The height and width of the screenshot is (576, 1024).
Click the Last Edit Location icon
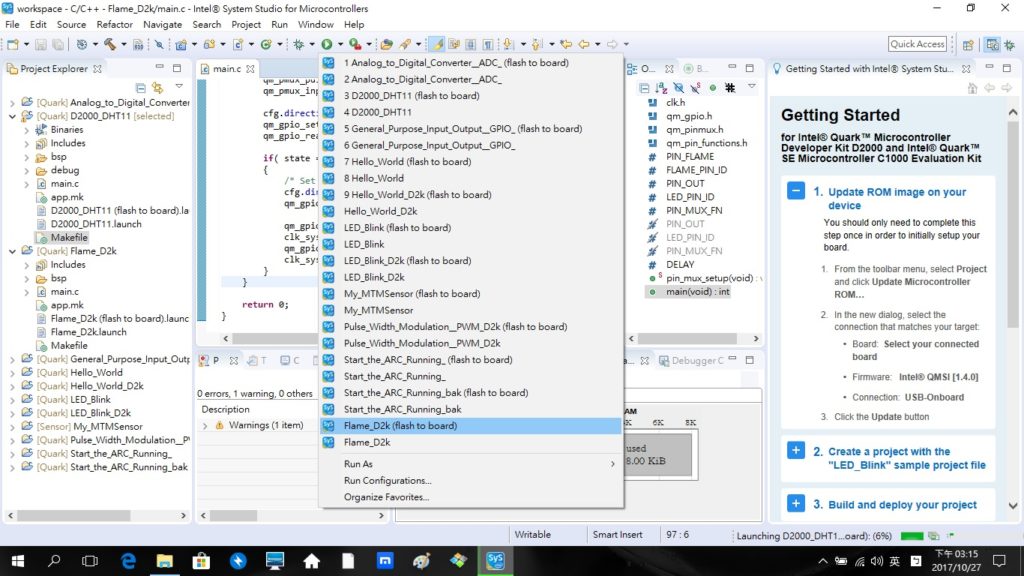tap(566, 44)
